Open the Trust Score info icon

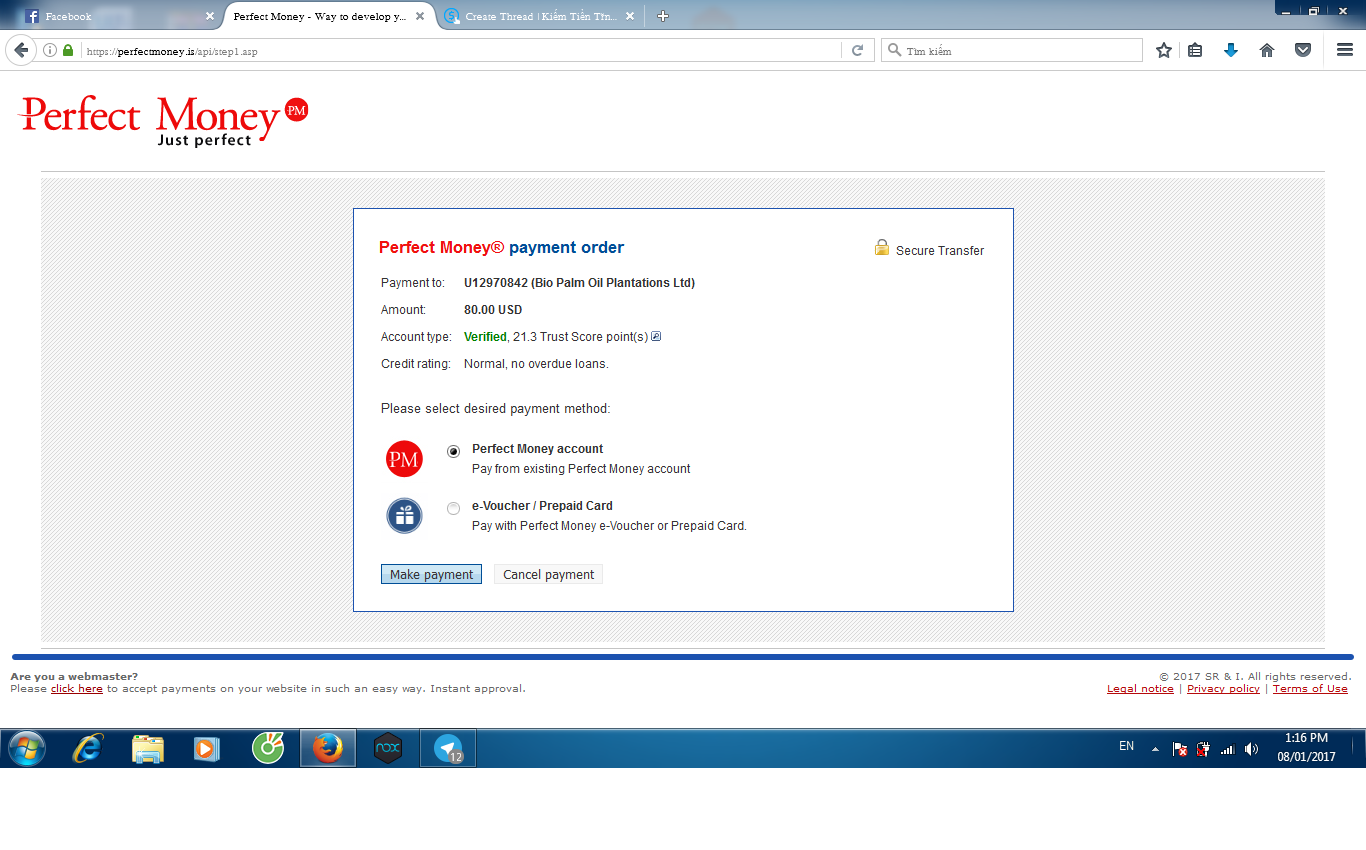click(x=656, y=336)
